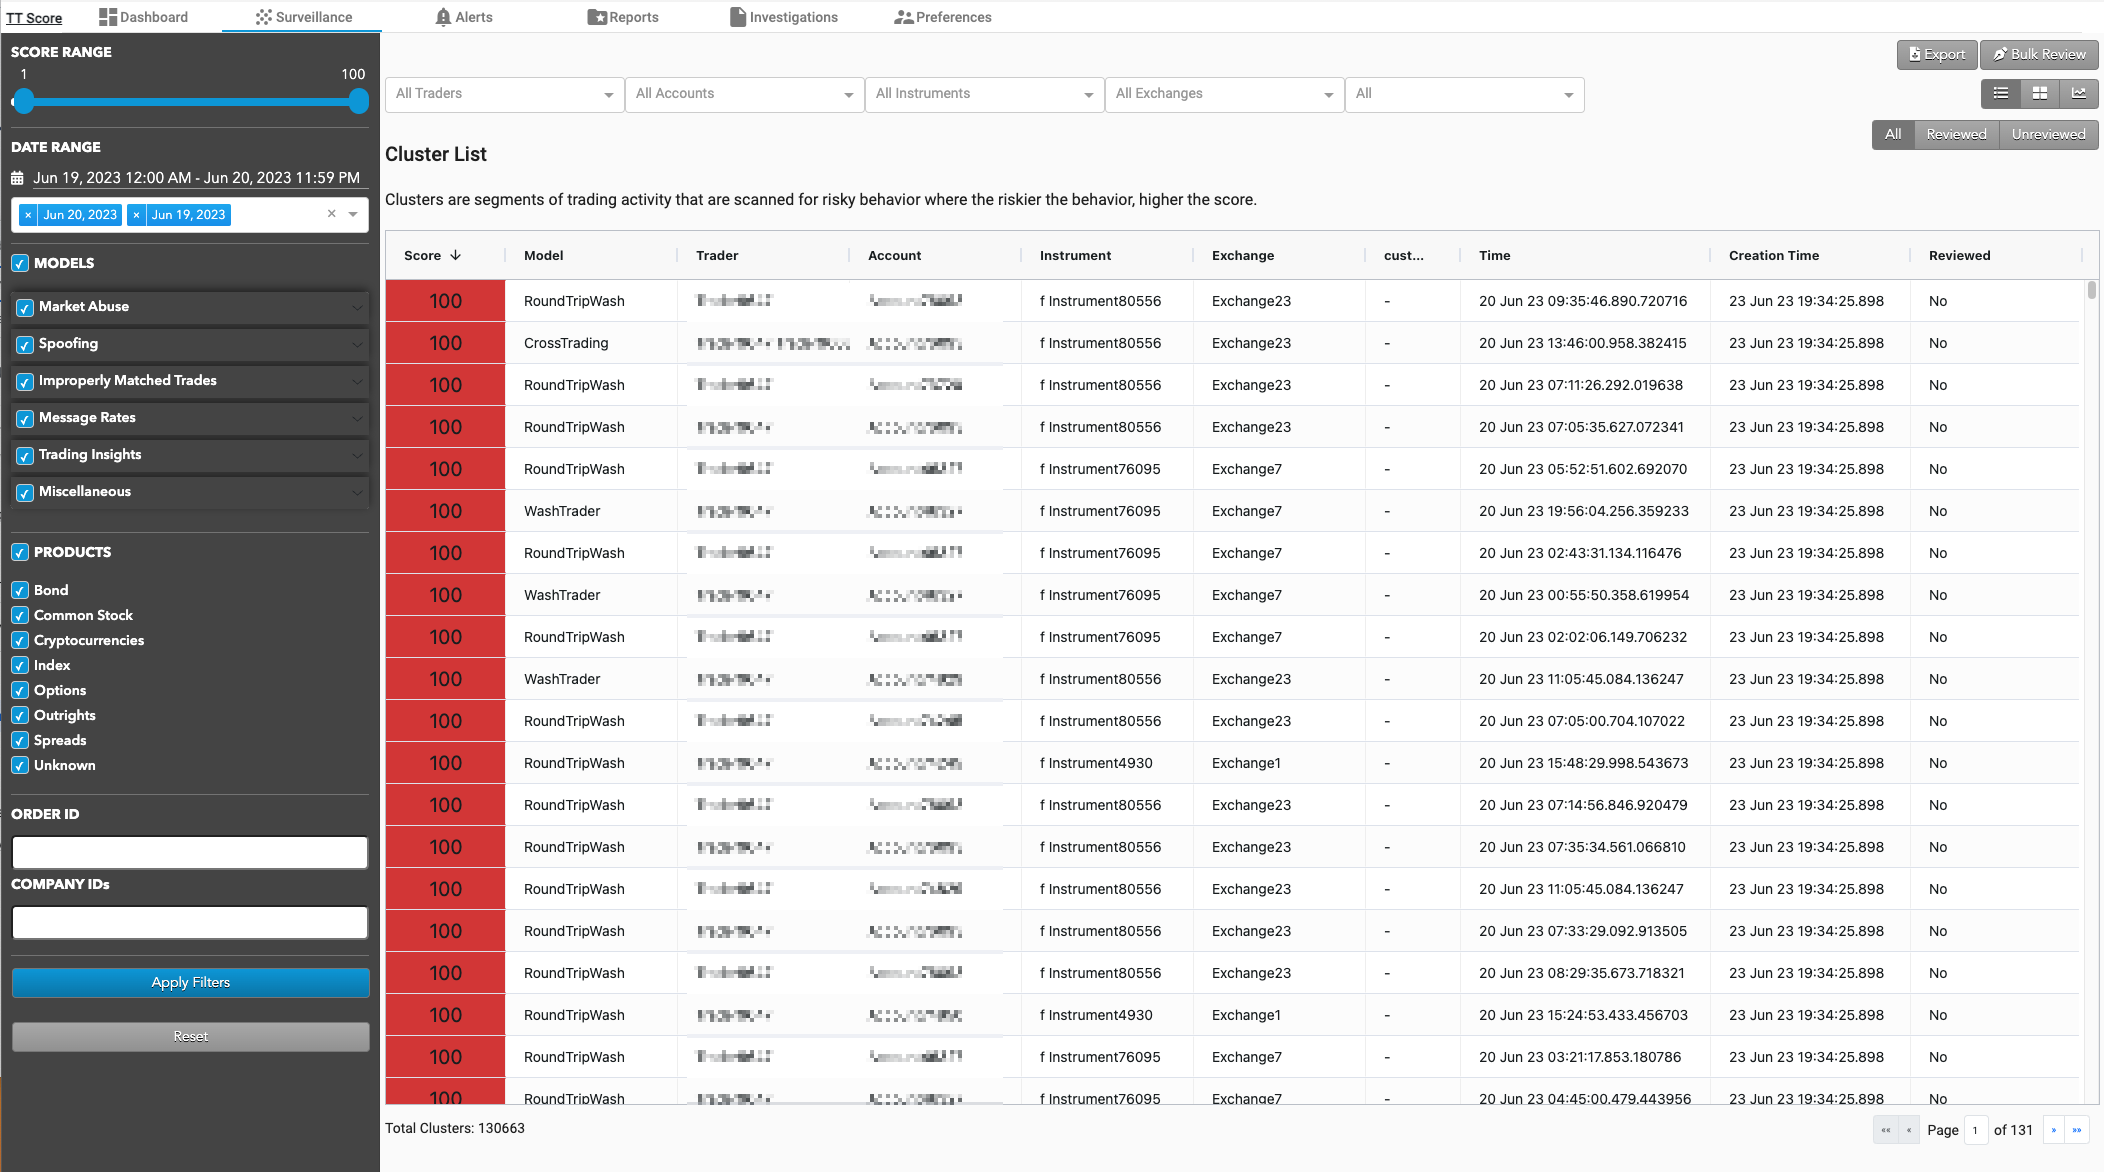Image resolution: width=2104 pixels, height=1172 pixels.
Task: Click the minimum score slider handle
Action: click(24, 101)
